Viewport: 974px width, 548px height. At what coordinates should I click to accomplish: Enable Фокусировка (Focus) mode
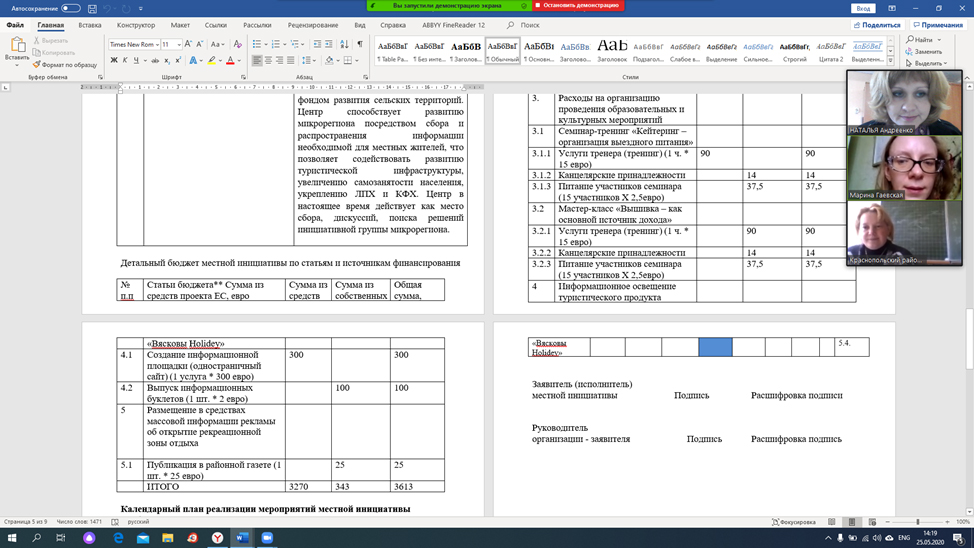point(794,522)
